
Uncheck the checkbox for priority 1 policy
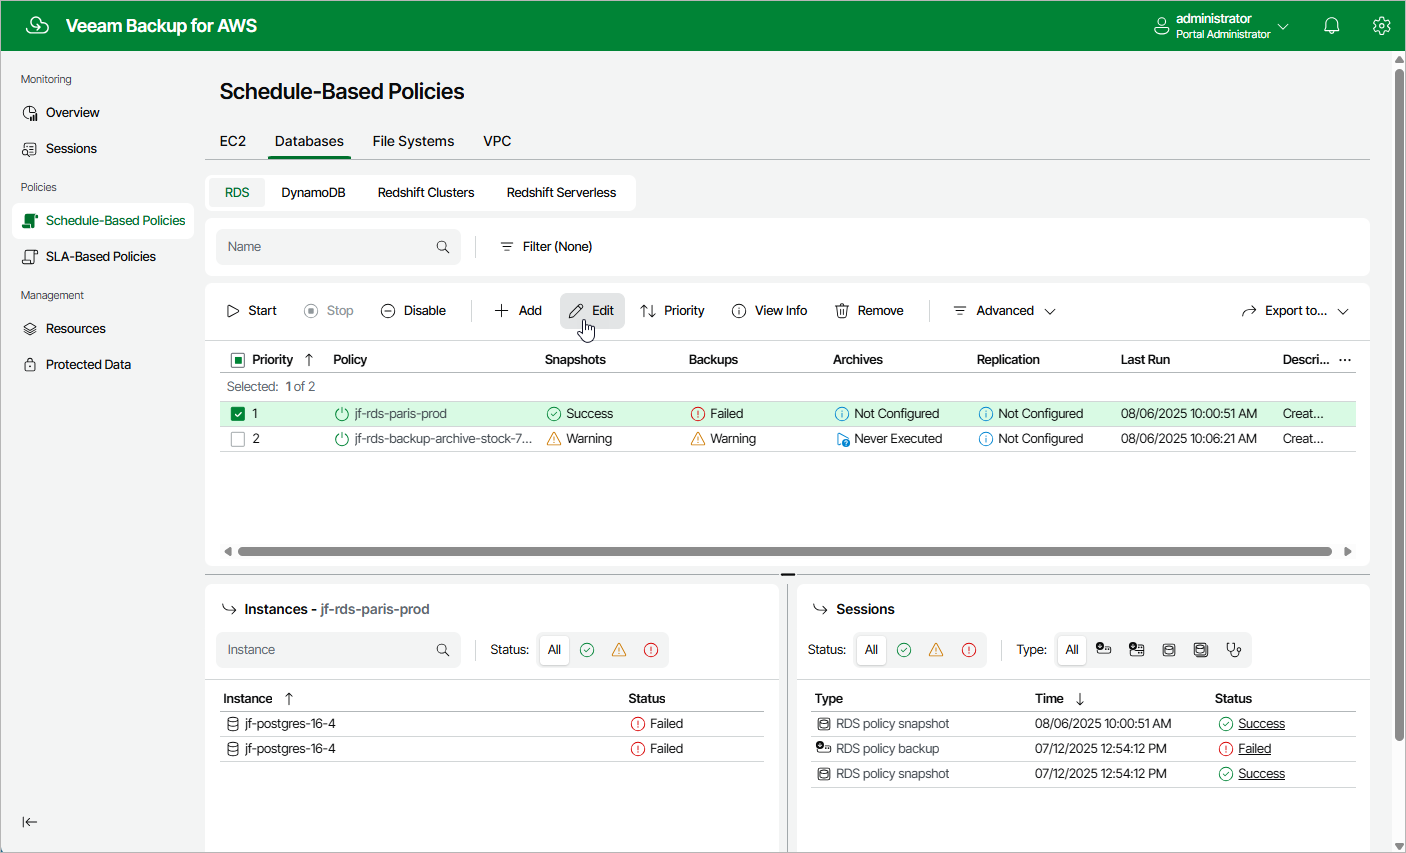(x=238, y=414)
